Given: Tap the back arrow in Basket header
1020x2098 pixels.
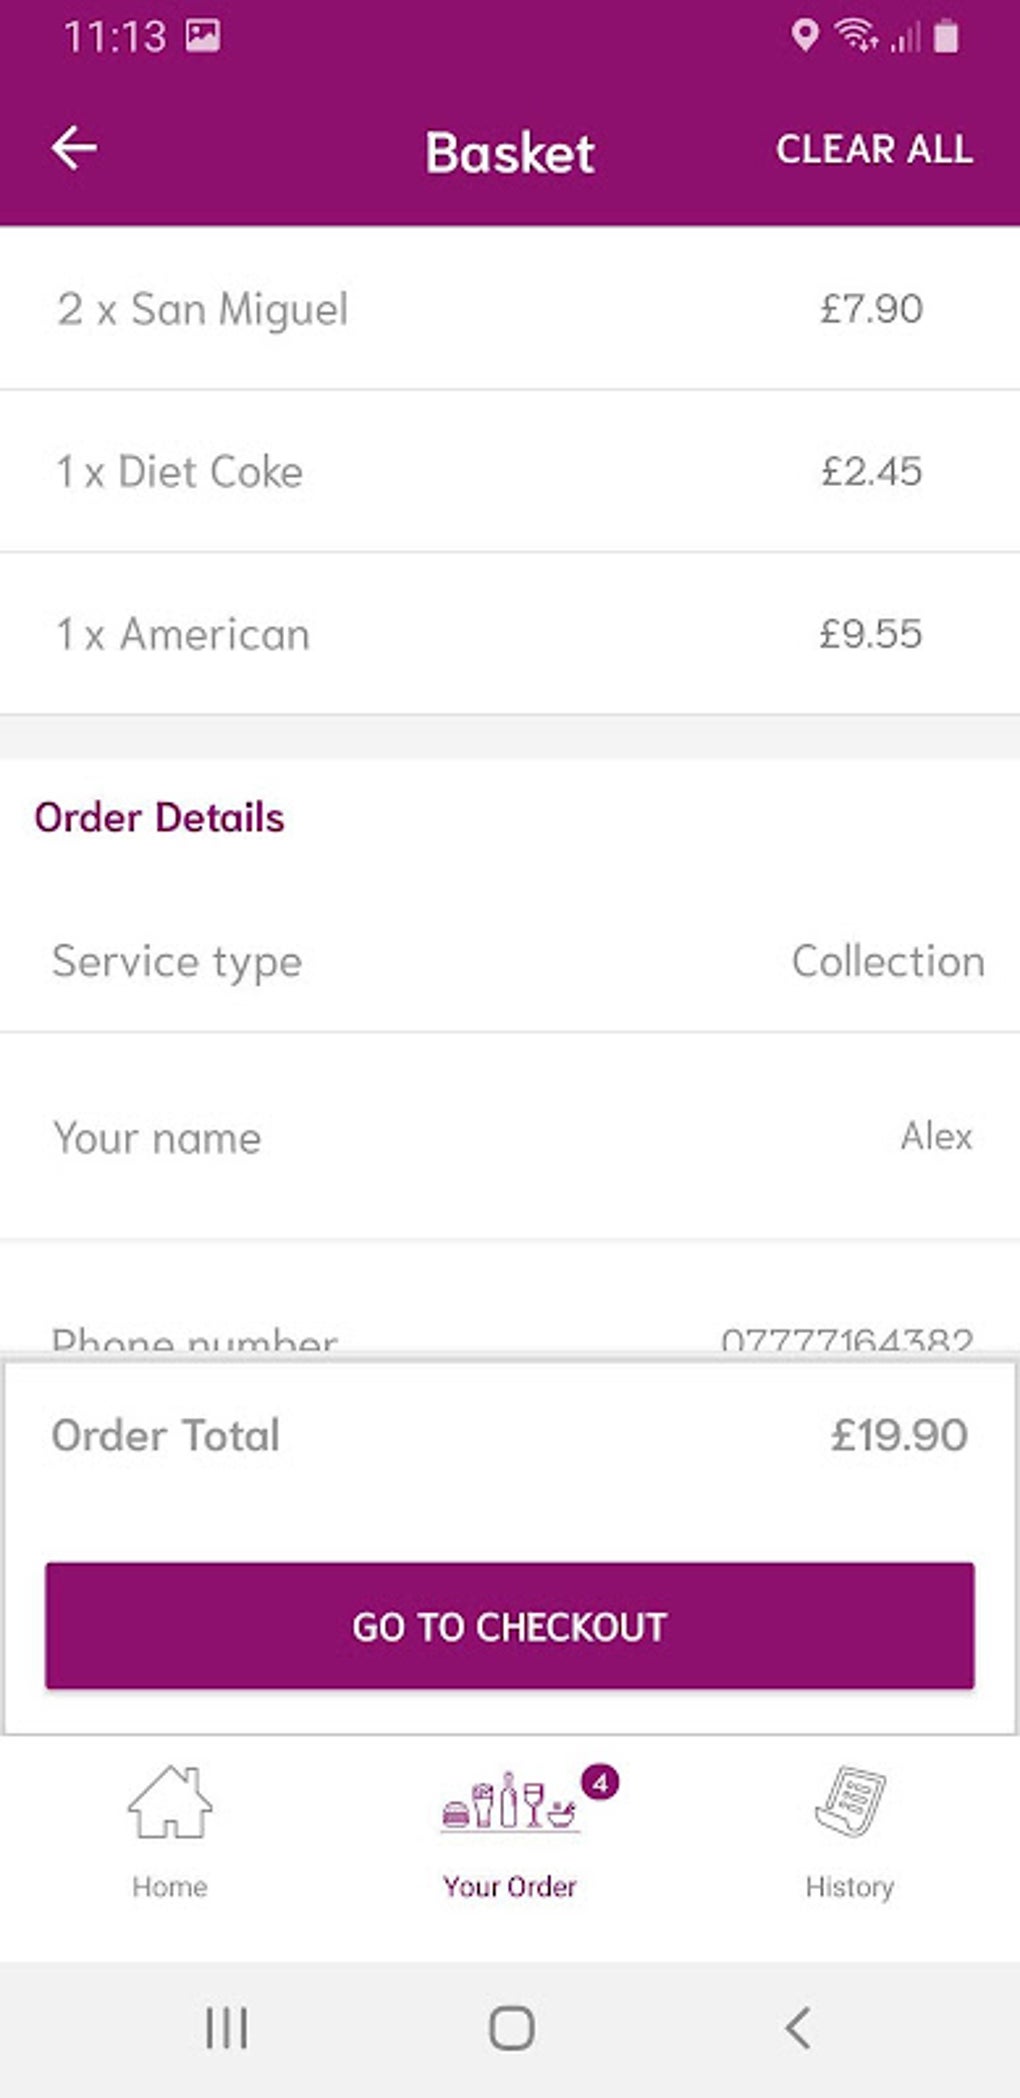Looking at the screenshot, I should [x=74, y=149].
